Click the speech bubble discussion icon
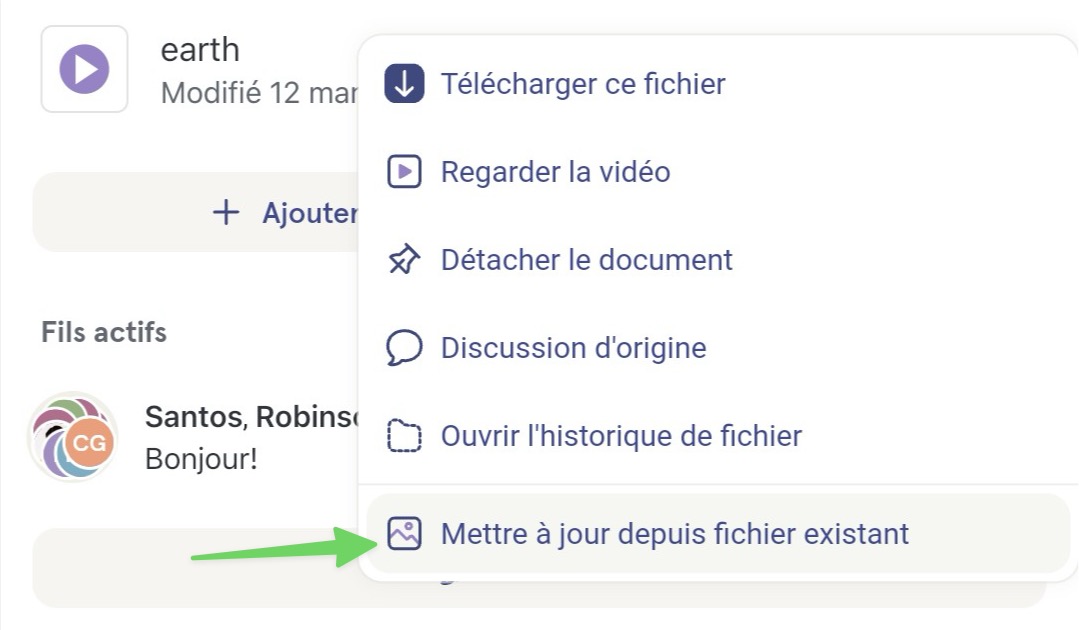This screenshot has width=1079, height=630. [404, 347]
